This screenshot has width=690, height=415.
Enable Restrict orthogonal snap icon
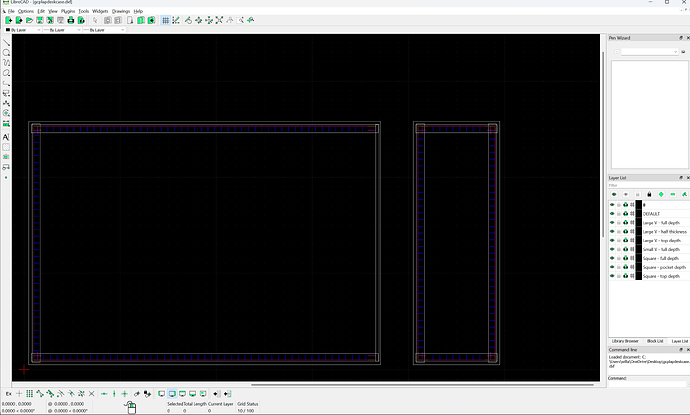pos(125,393)
